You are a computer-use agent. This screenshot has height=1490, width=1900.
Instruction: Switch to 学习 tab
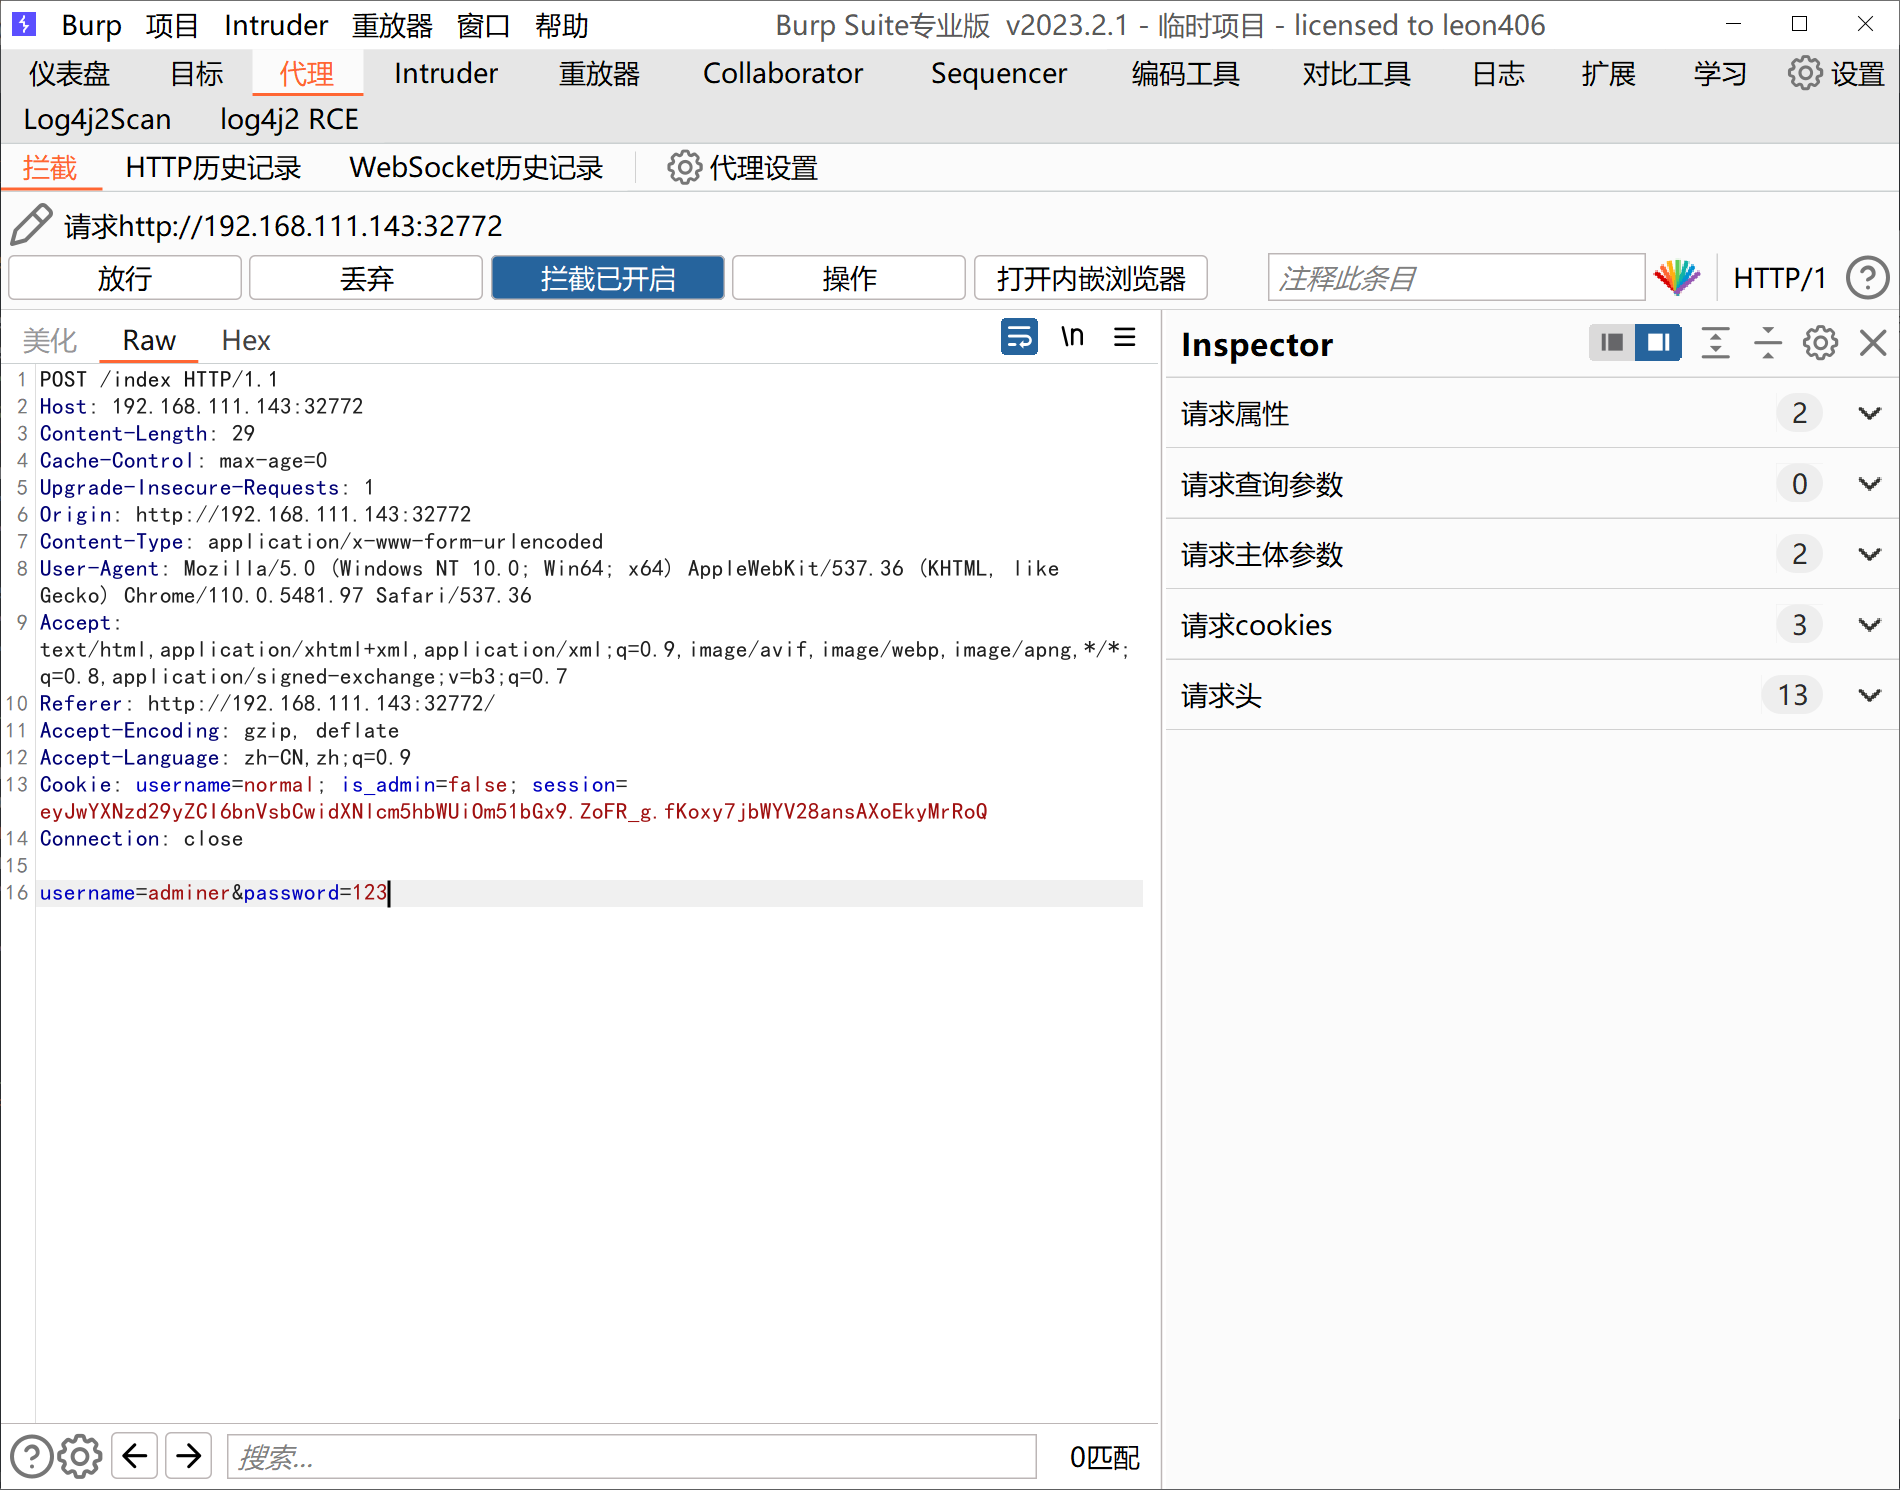coord(1720,73)
